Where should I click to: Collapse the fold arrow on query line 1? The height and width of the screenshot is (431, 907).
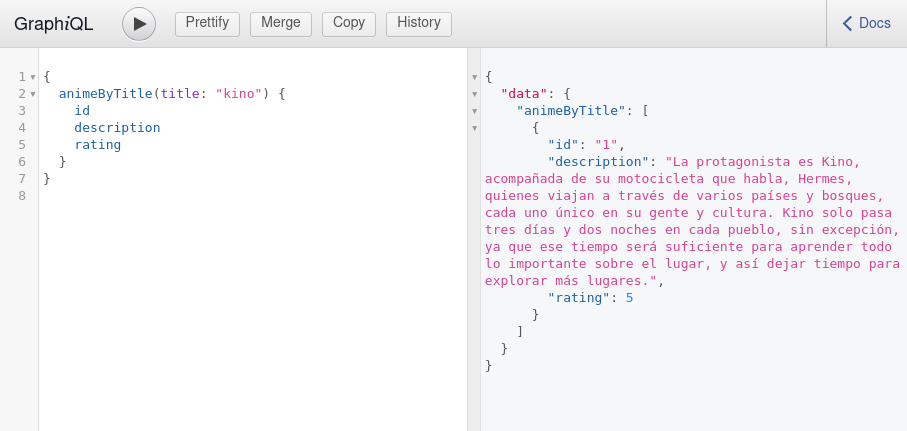pyautogui.click(x=33, y=77)
